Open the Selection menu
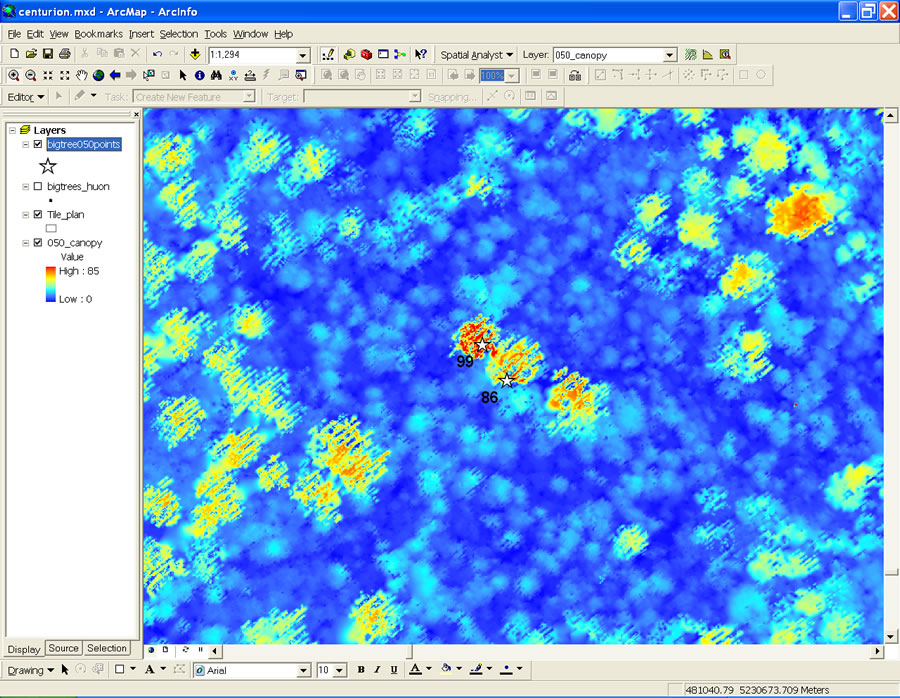This screenshot has height=698, width=900. [179, 34]
